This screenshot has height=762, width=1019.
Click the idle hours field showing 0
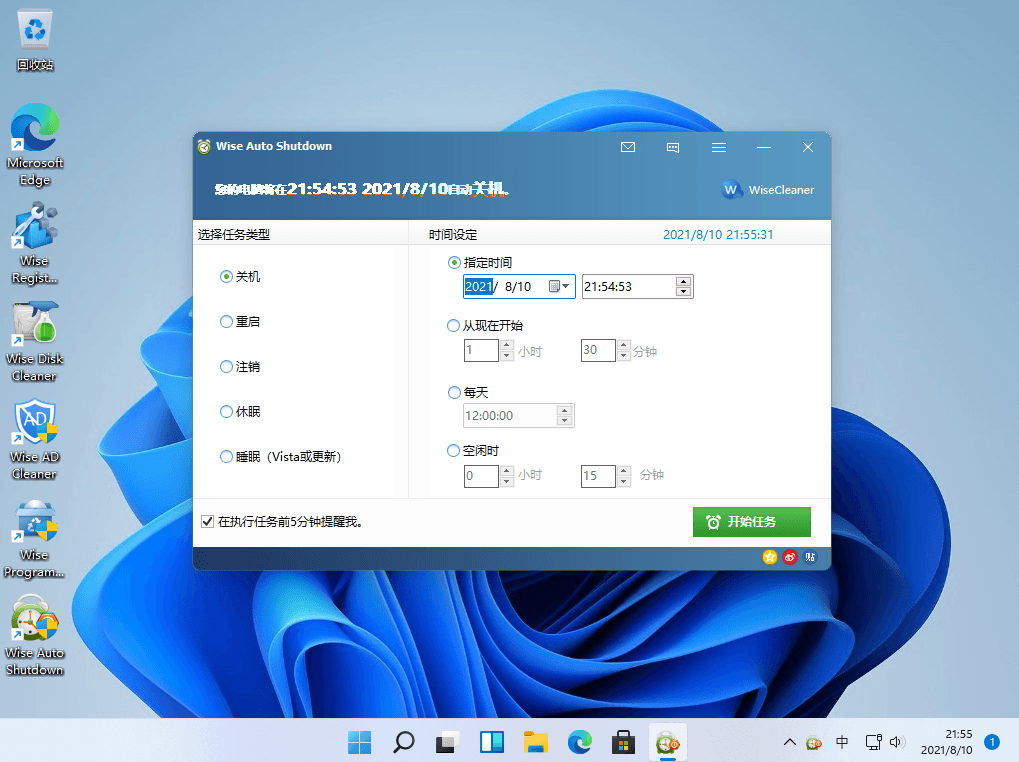(x=481, y=476)
